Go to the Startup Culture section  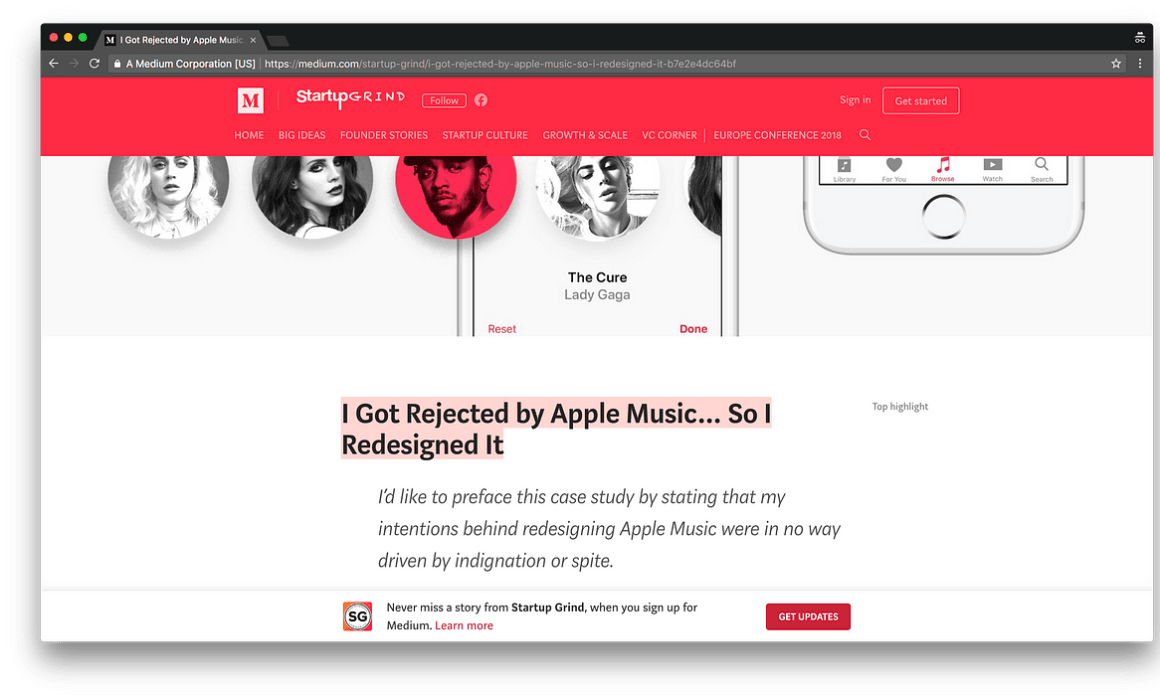pyautogui.click(x=485, y=135)
